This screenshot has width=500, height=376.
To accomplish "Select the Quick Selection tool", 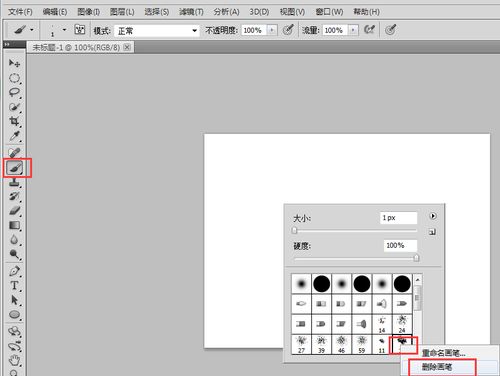I will (14, 107).
